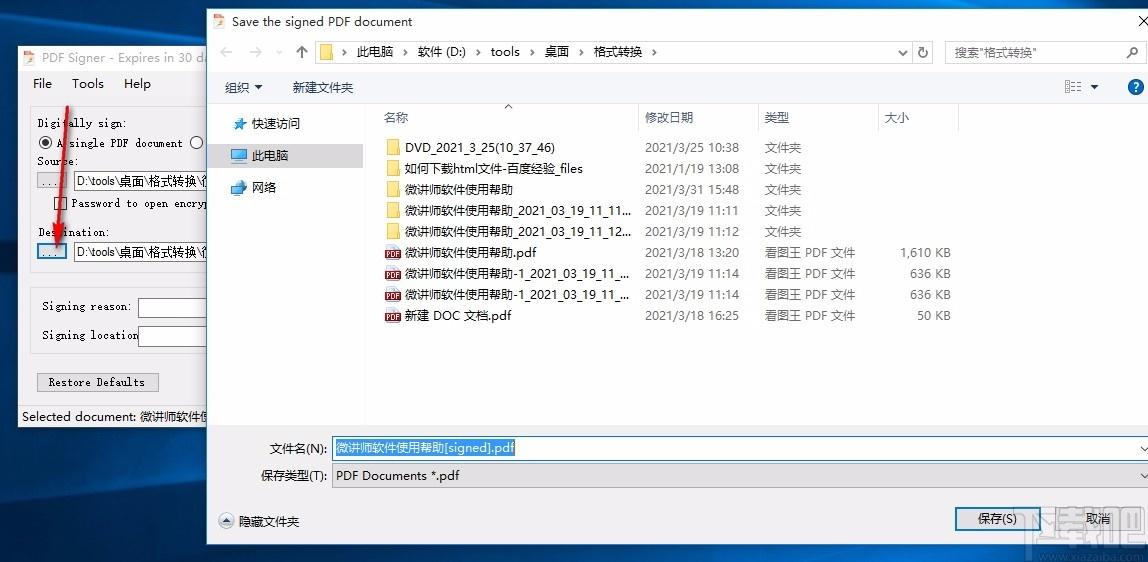Select folder 微讲师软件使用帮助_2021_03_19_11_11...

518,211
